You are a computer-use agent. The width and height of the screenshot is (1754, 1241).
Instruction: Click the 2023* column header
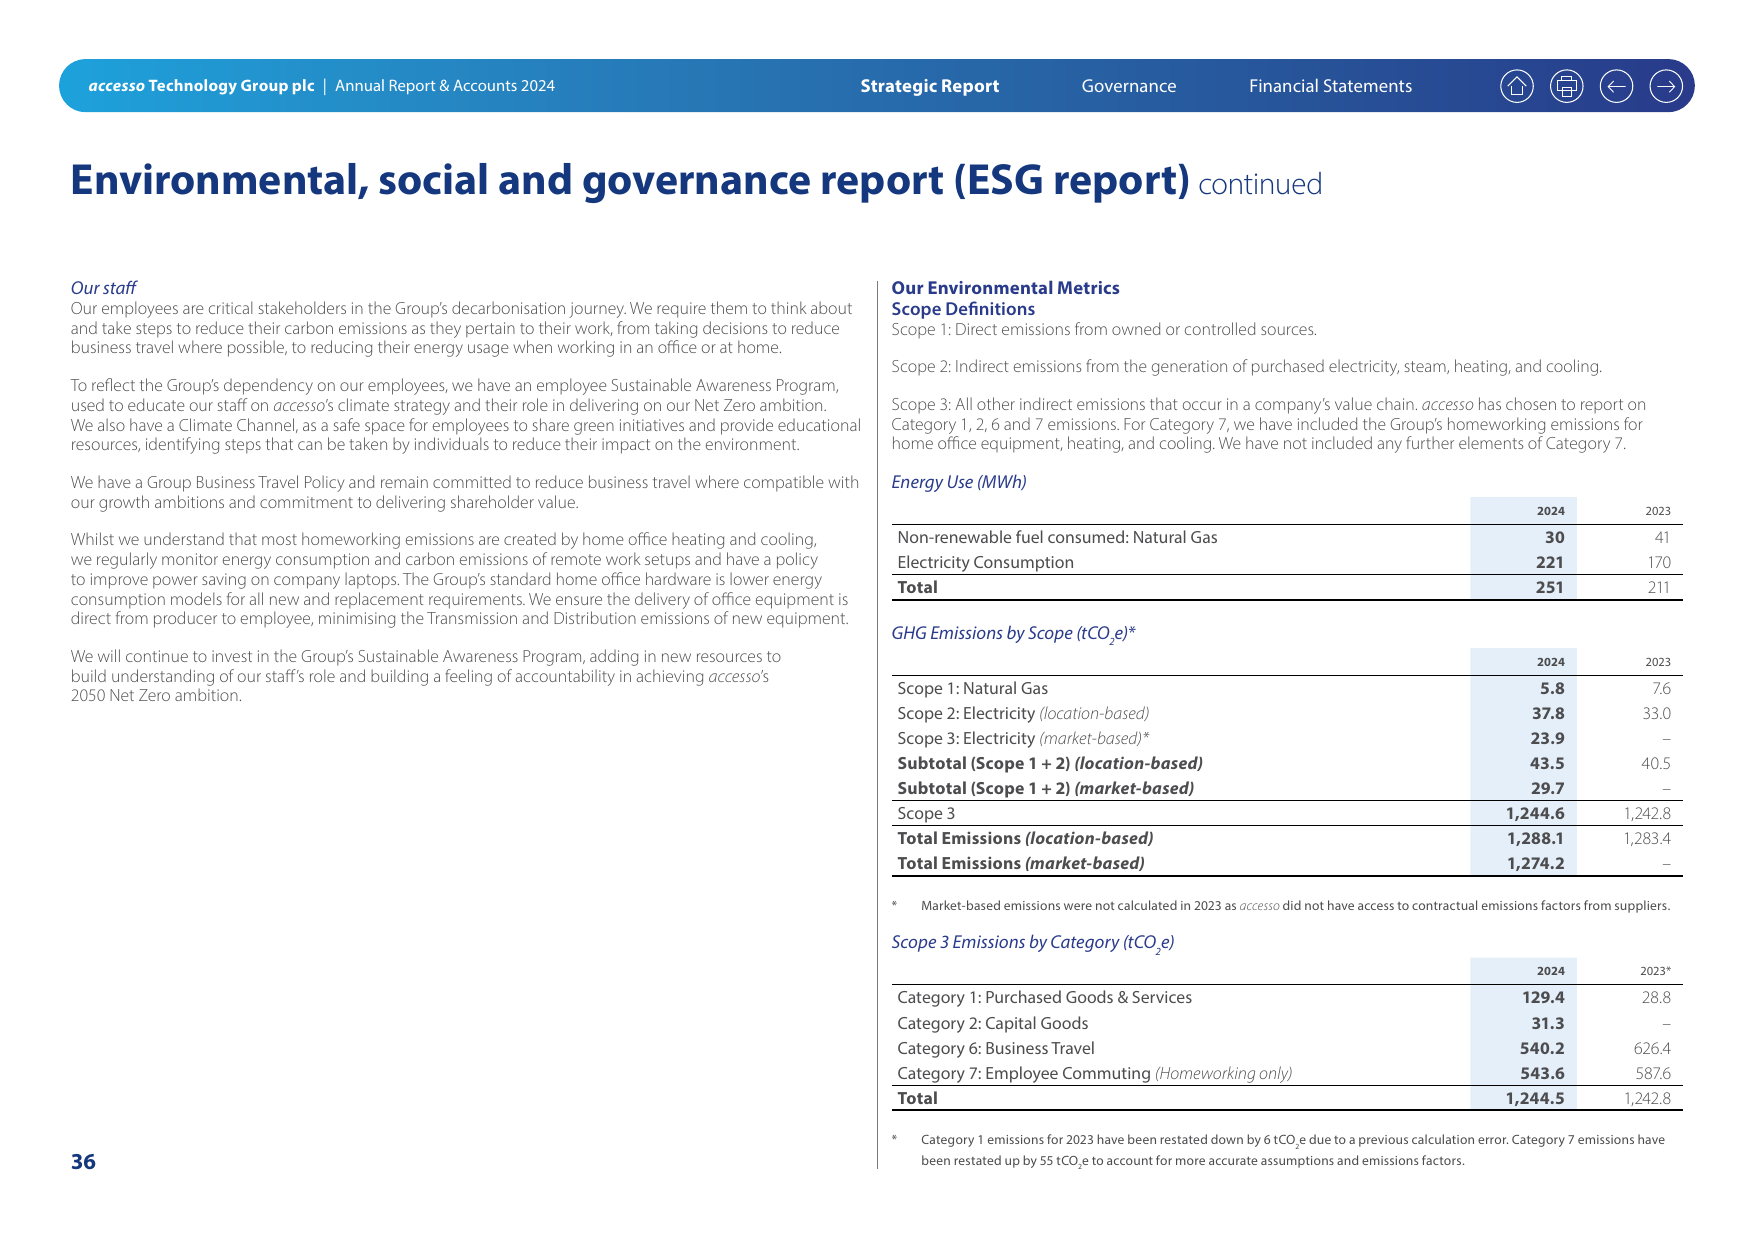[1655, 971]
